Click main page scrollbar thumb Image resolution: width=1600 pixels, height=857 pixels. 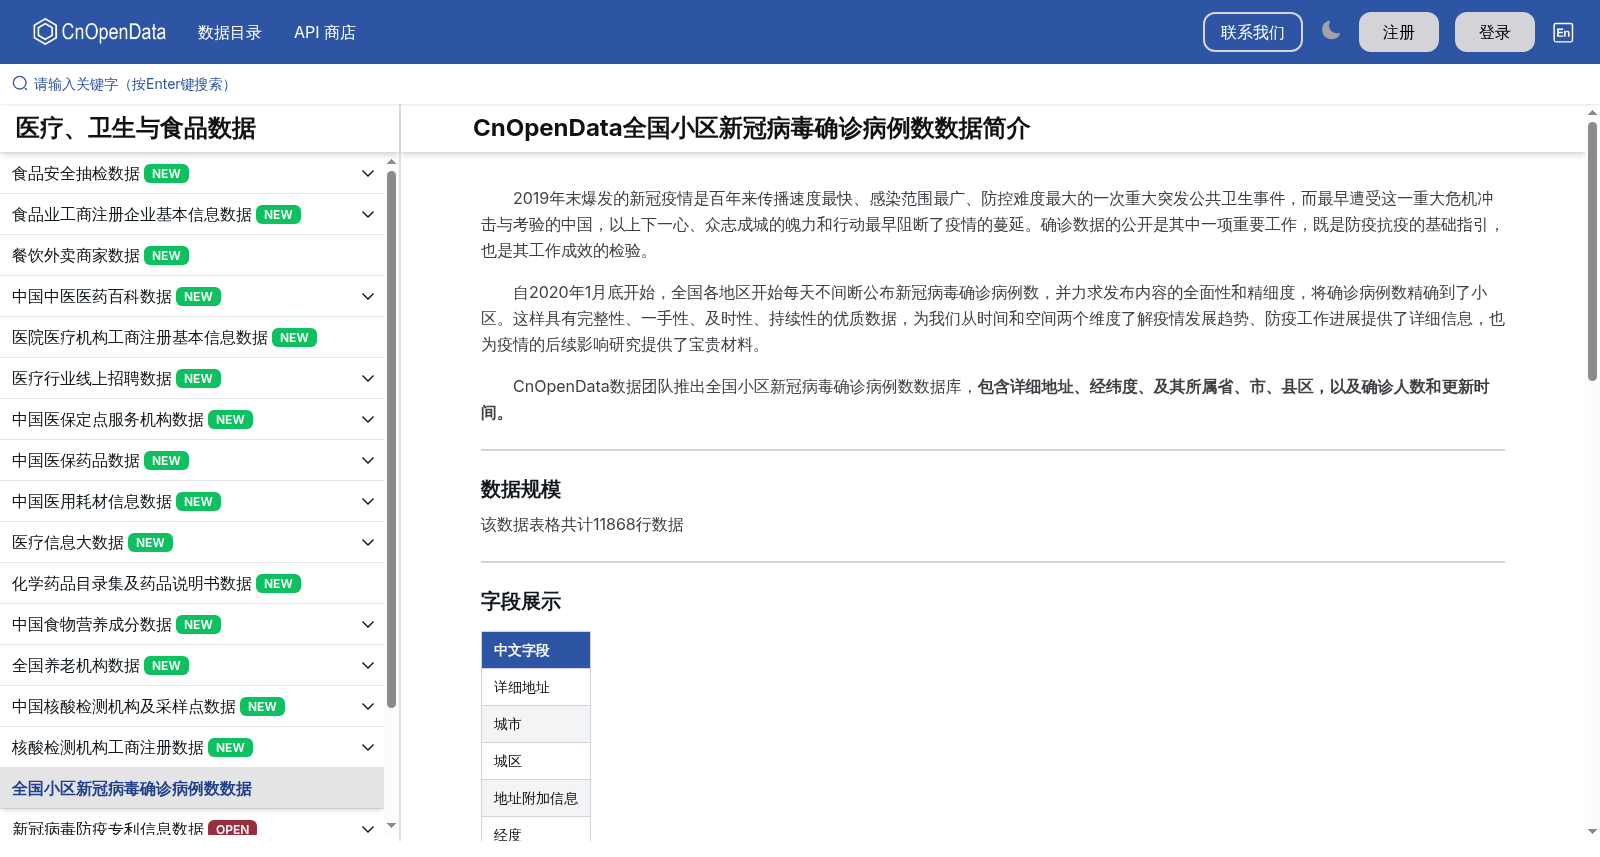[1592, 251]
